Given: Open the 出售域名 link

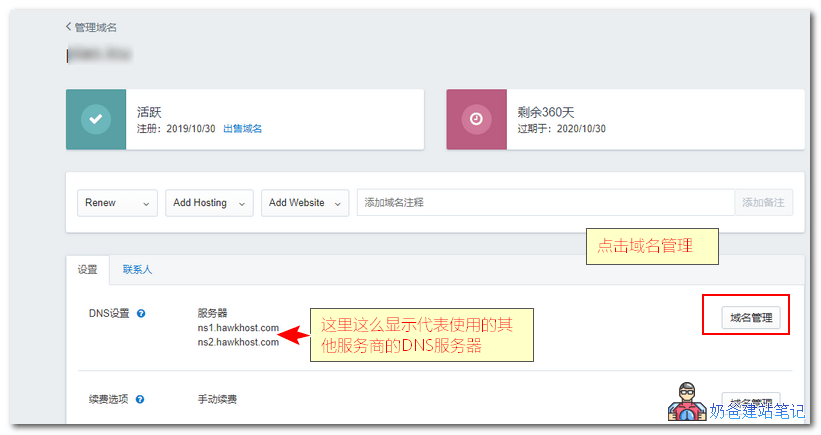Looking at the screenshot, I should 242,129.
